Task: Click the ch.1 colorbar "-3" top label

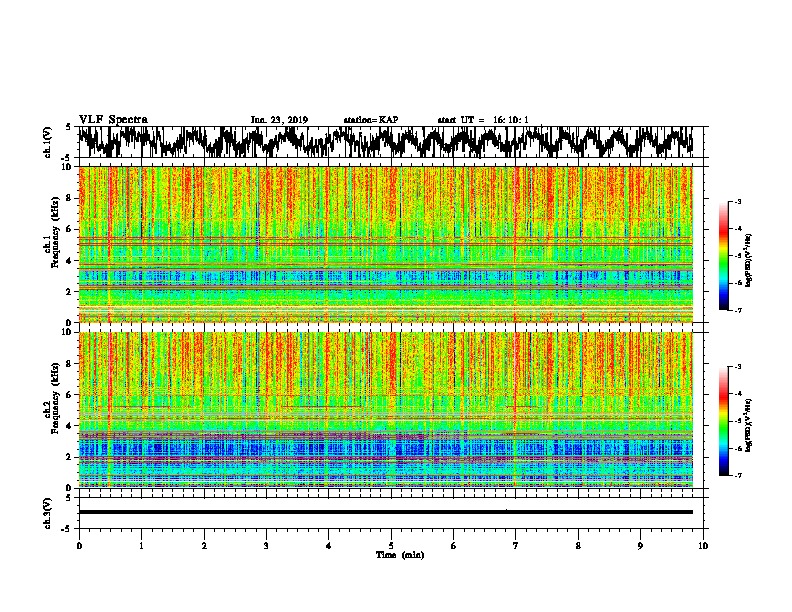Action: tap(737, 202)
